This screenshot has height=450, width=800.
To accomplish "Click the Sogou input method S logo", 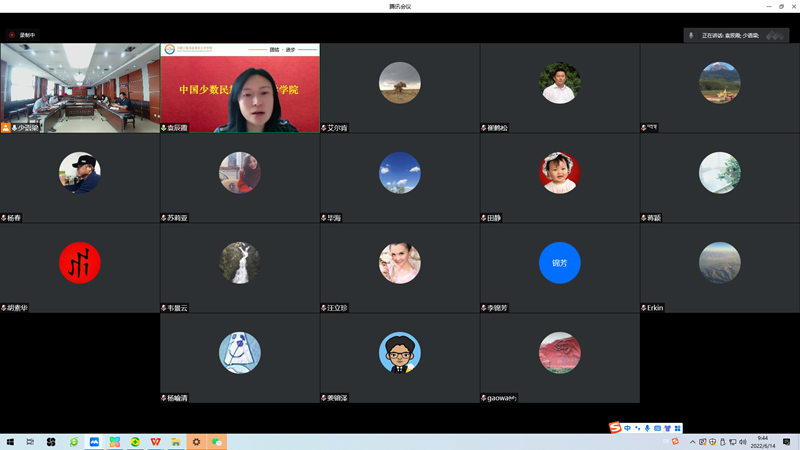I will click(616, 428).
